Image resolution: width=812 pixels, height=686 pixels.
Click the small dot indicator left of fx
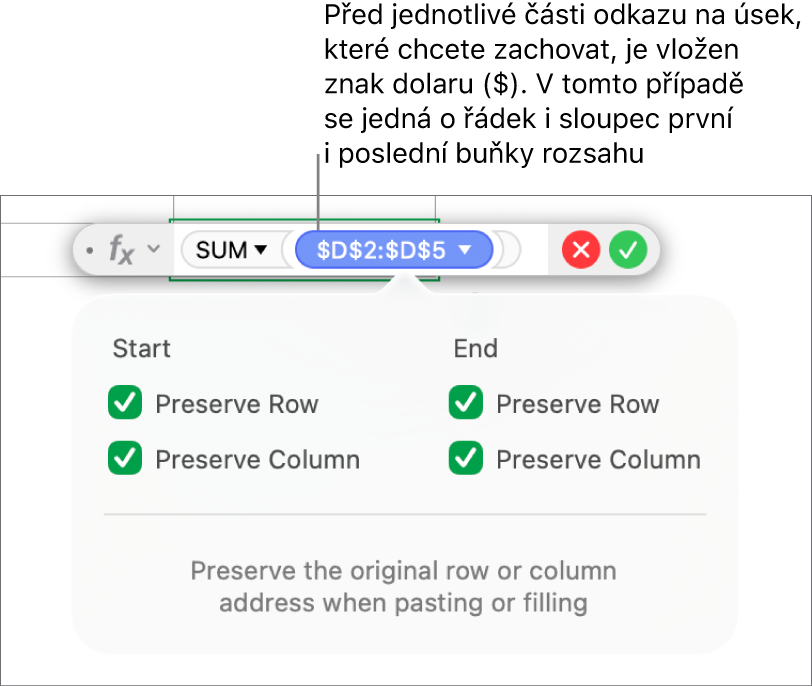[x=88, y=250]
